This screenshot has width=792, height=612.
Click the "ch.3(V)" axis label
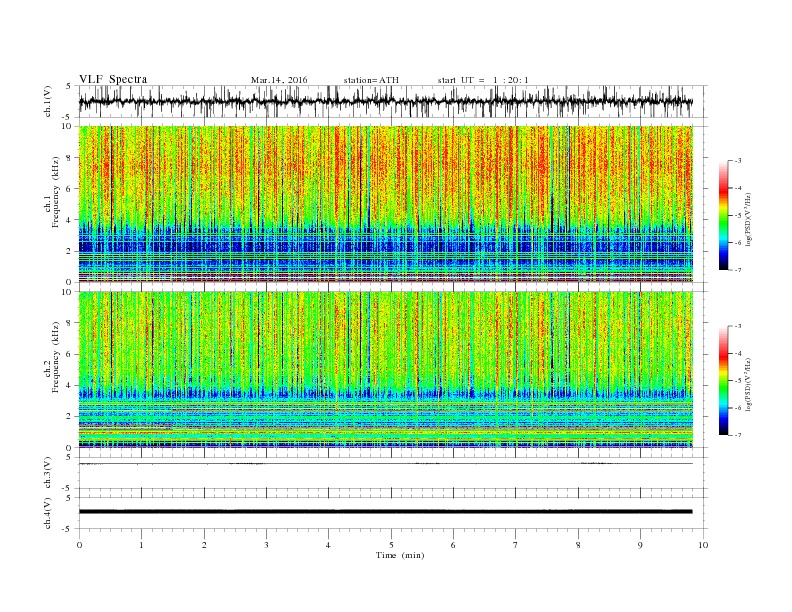[x=48, y=473]
